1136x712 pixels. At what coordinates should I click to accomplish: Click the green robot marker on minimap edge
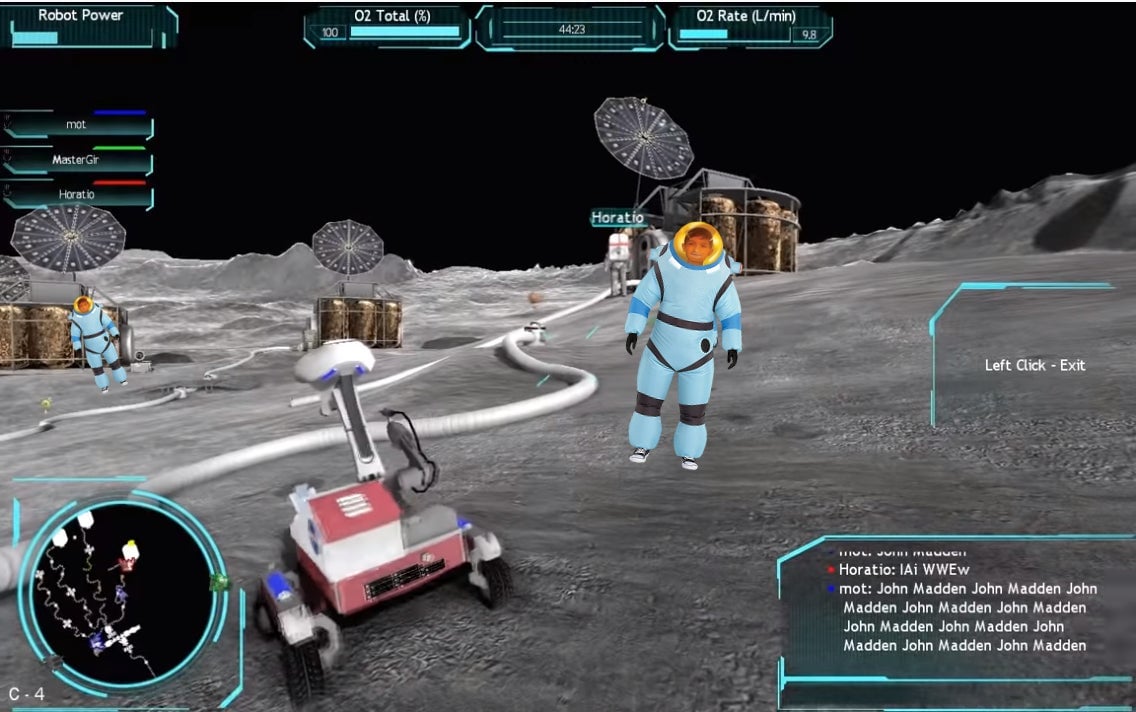(x=220, y=581)
